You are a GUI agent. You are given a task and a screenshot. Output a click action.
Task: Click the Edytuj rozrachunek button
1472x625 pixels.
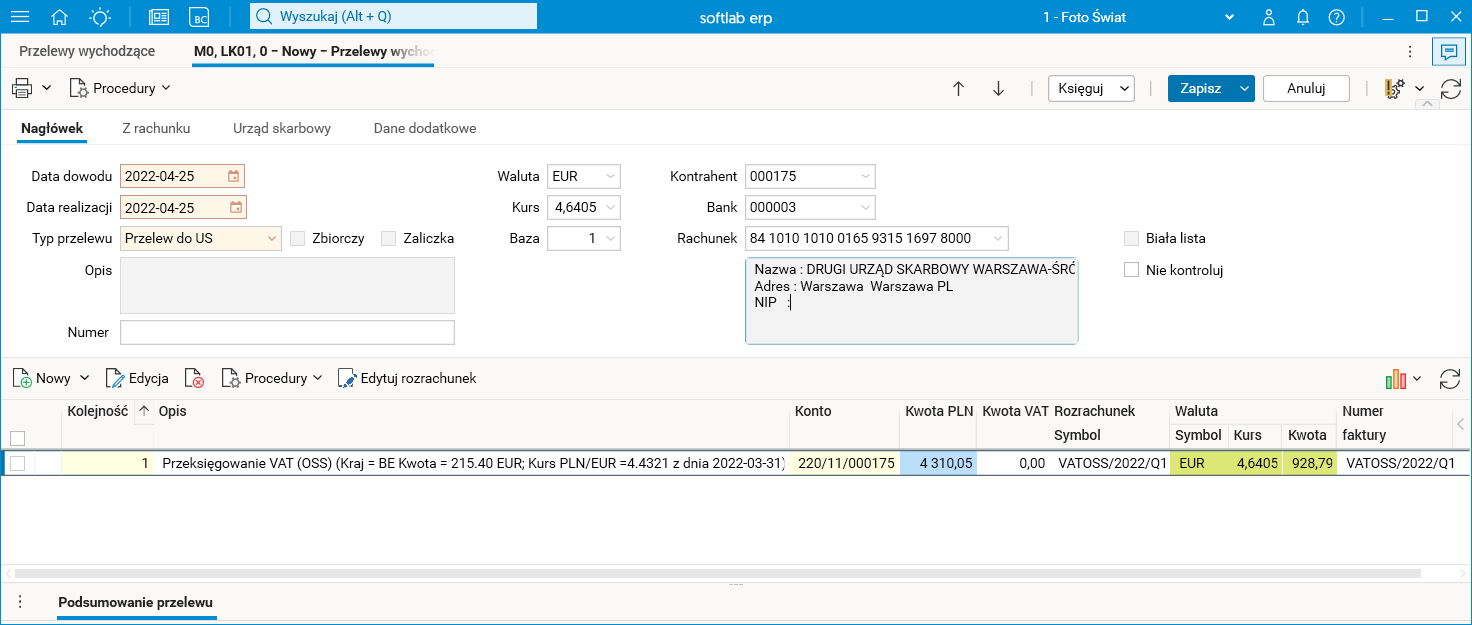tap(407, 378)
